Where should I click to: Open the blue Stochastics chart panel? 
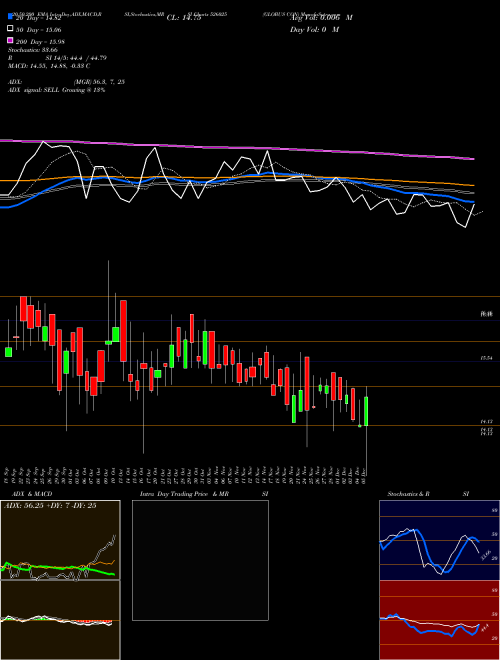coord(439,540)
